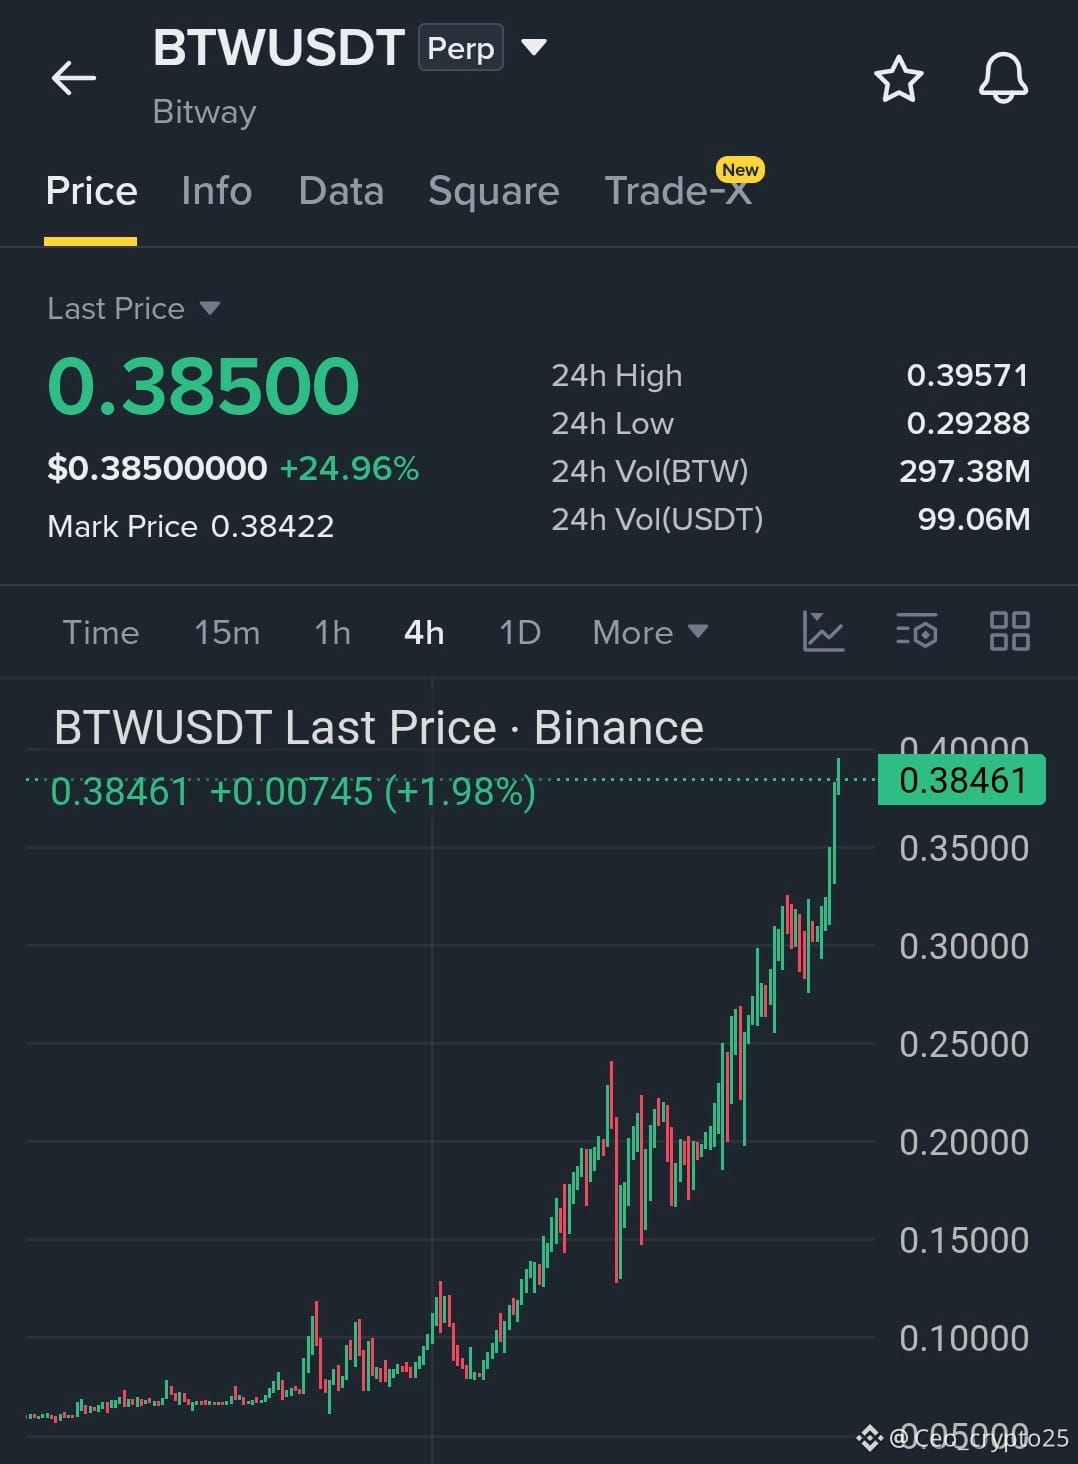Select the 1h chart interval
This screenshot has height=1464, width=1078.
coord(332,632)
